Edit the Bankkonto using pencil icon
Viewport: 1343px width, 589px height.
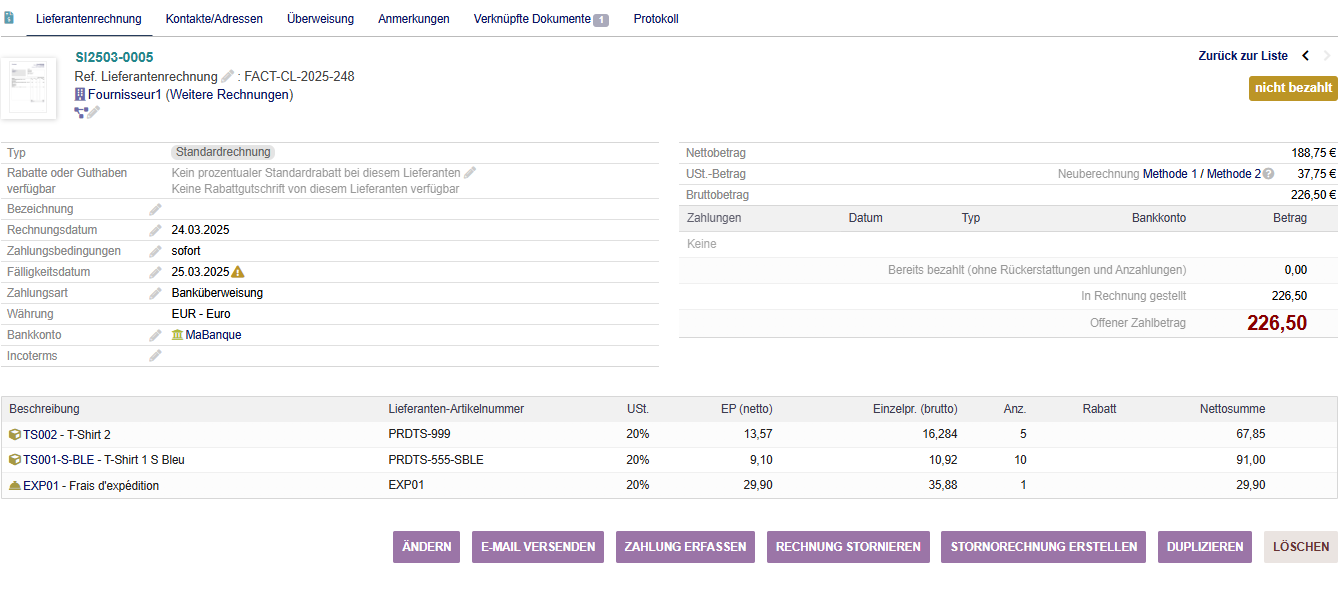pos(155,335)
